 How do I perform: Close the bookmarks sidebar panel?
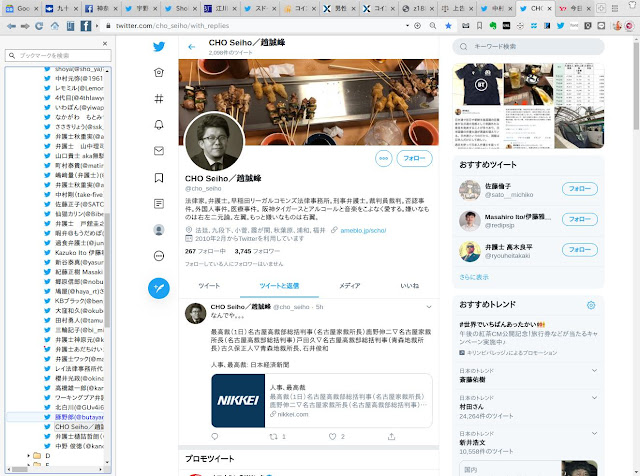[105, 43]
